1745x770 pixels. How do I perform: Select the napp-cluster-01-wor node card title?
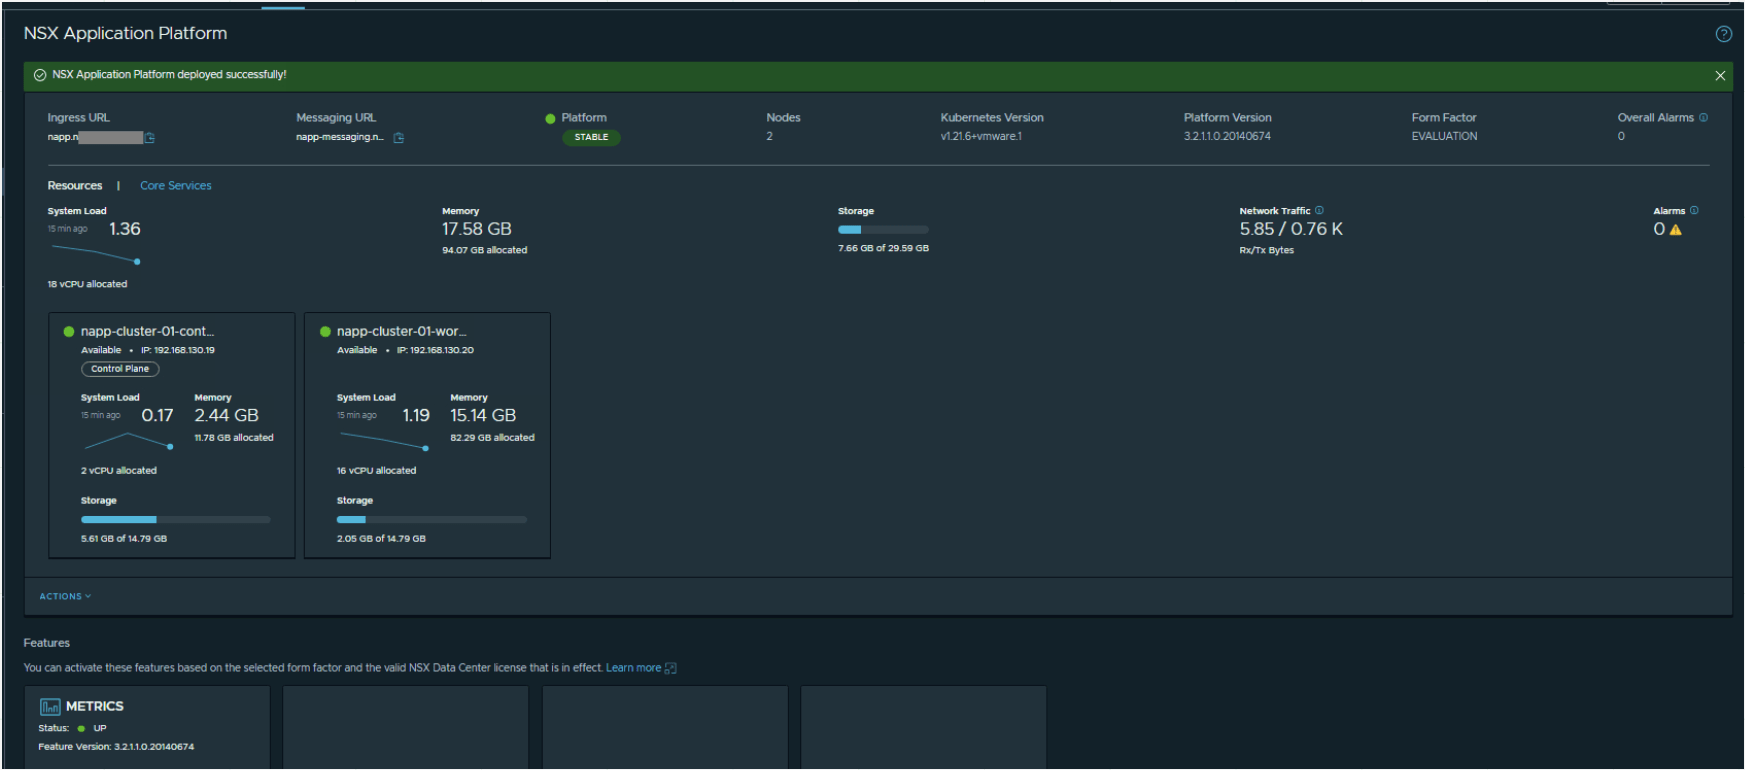click(x=401, y=332)
